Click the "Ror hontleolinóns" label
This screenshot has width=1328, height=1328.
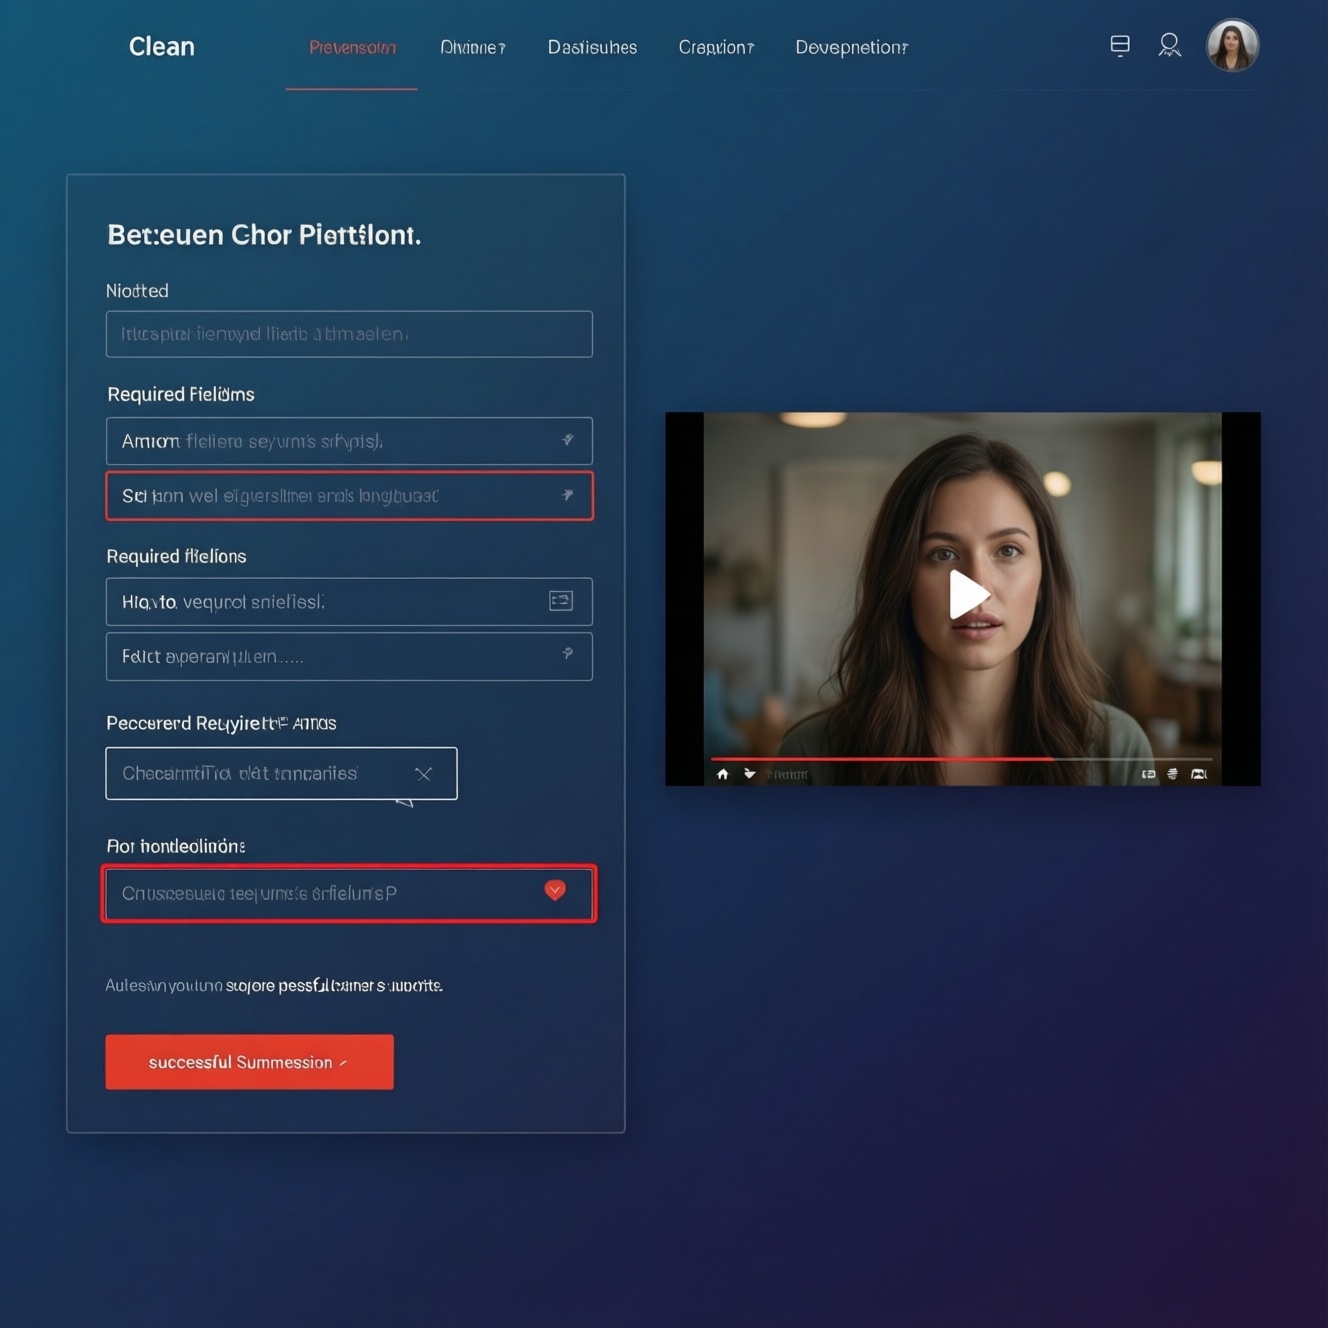176,846
